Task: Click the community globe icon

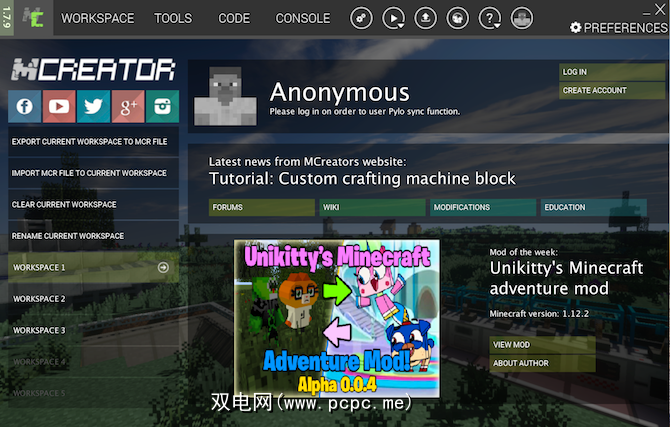Action: [458, 18]
